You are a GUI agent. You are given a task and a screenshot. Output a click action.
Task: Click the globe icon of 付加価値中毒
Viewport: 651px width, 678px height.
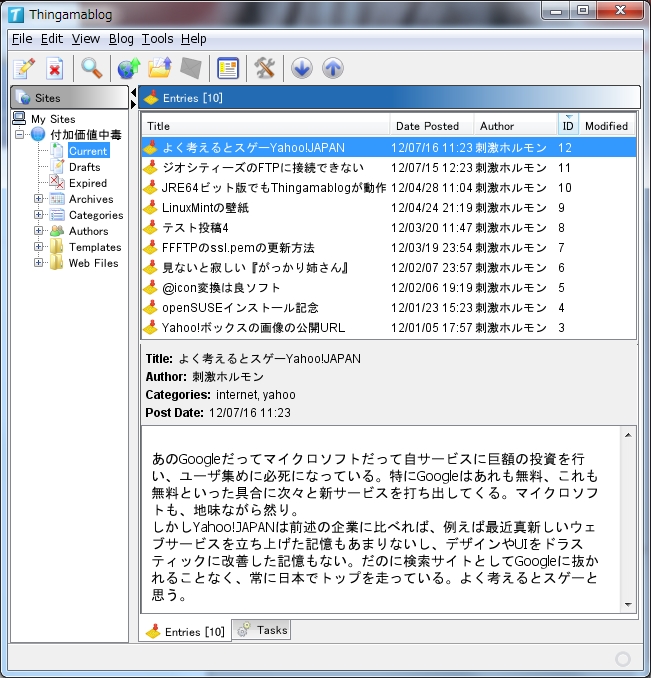click(38, 134)
